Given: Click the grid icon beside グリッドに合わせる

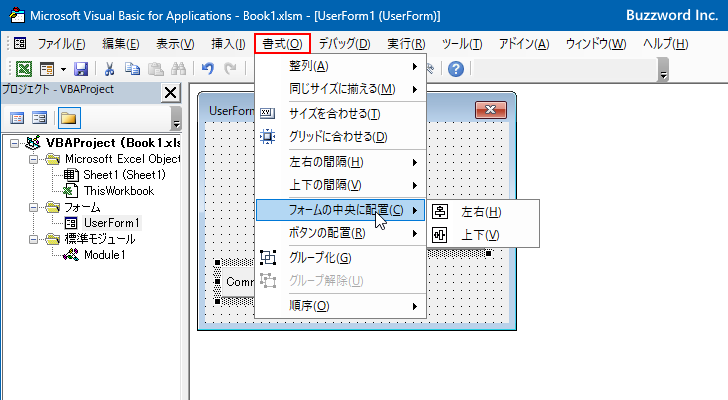Looking at the screenshot, I should (267, 136).
